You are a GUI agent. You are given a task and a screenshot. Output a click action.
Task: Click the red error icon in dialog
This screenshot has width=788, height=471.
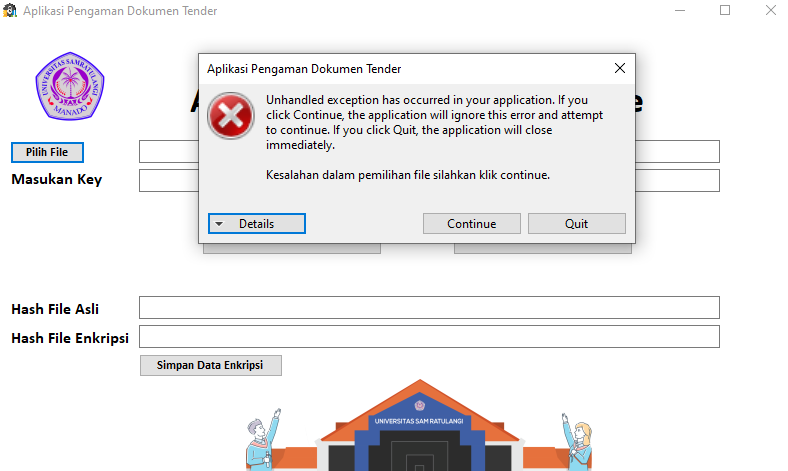231,116
